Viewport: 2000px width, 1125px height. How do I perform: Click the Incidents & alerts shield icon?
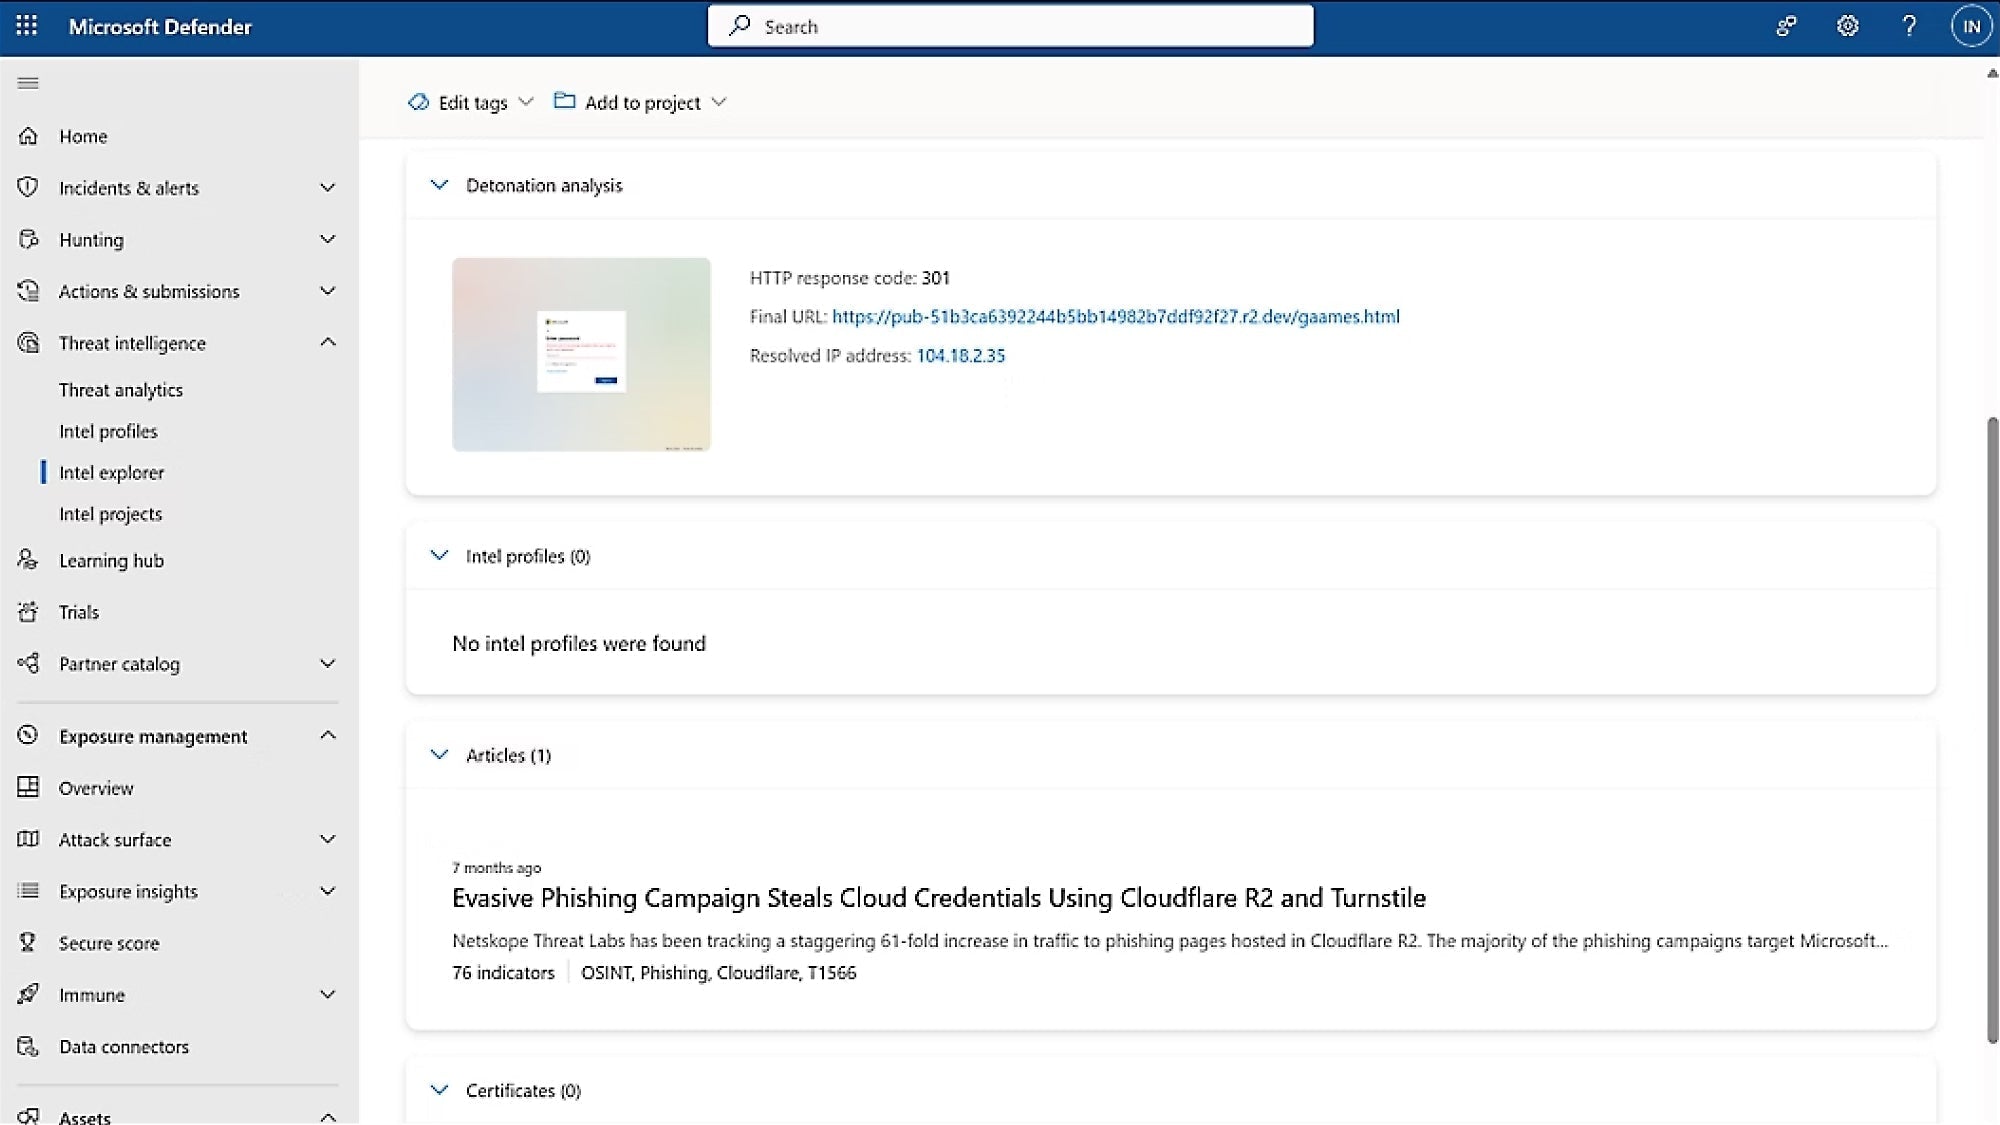(x=28, y=187)
